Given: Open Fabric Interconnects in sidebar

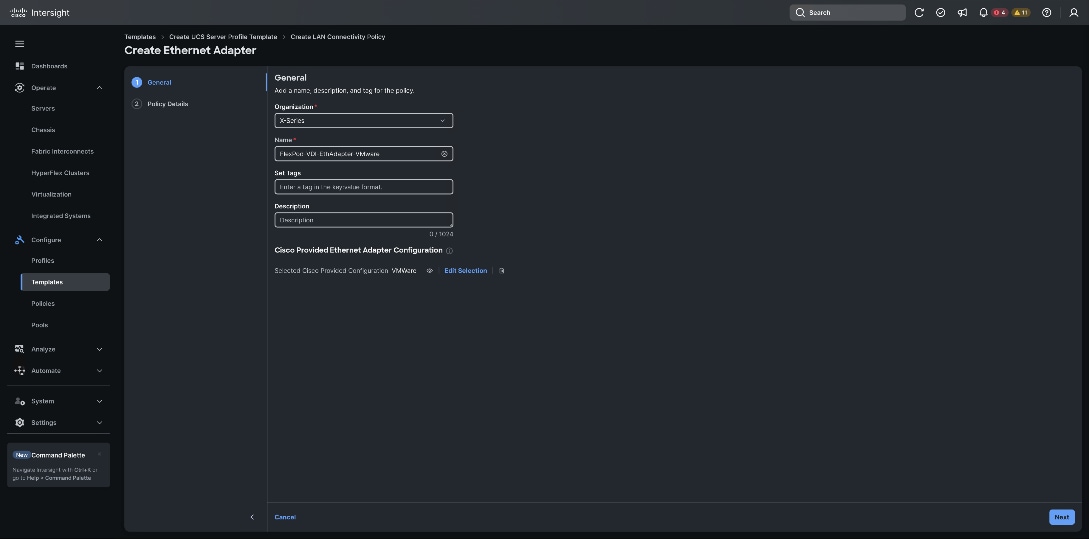Looking at the screenshot, I should [63, 151].
